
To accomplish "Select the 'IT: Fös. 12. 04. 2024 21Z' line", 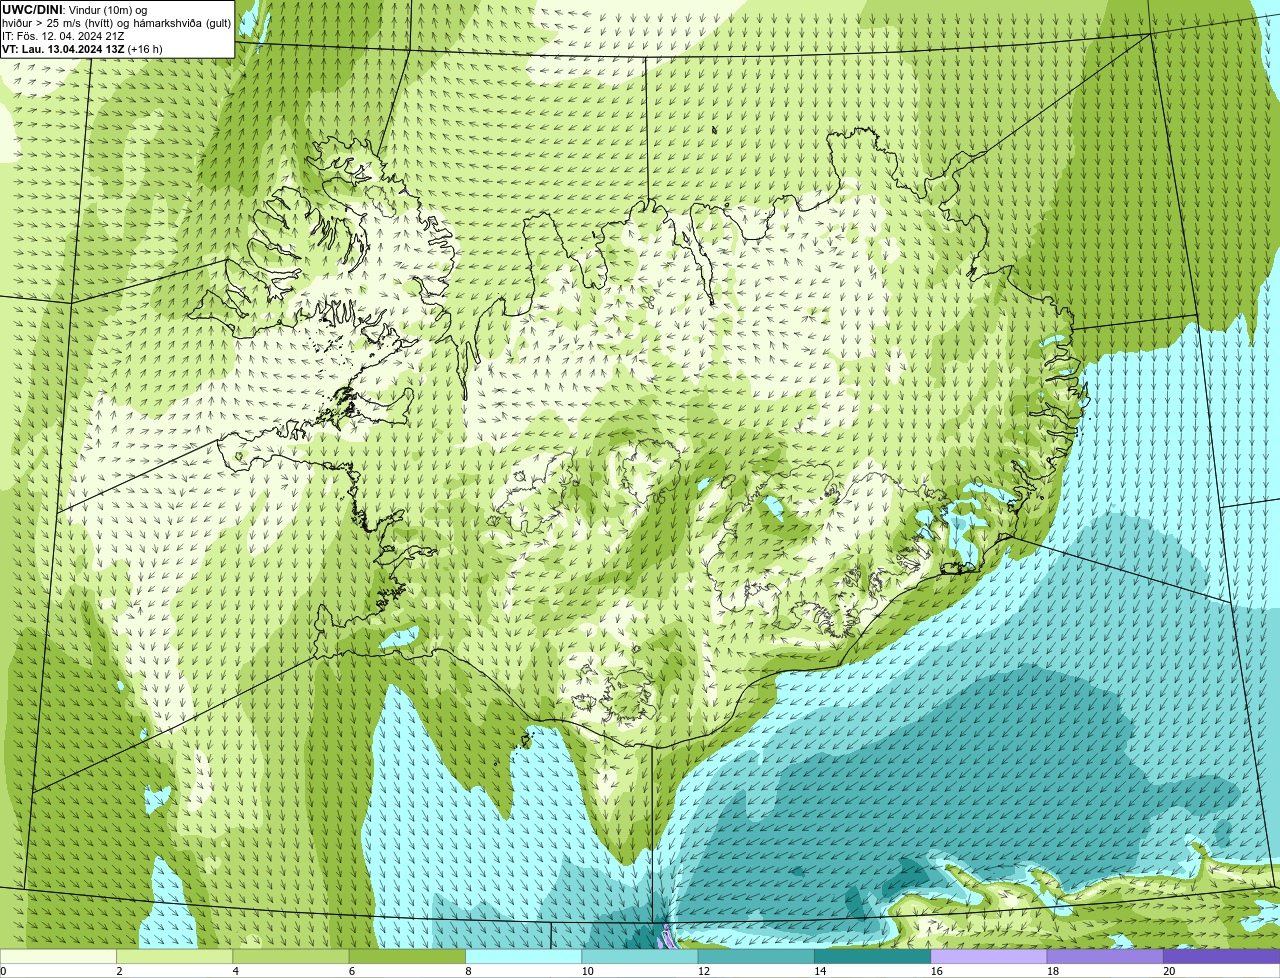I will (63, 36).
